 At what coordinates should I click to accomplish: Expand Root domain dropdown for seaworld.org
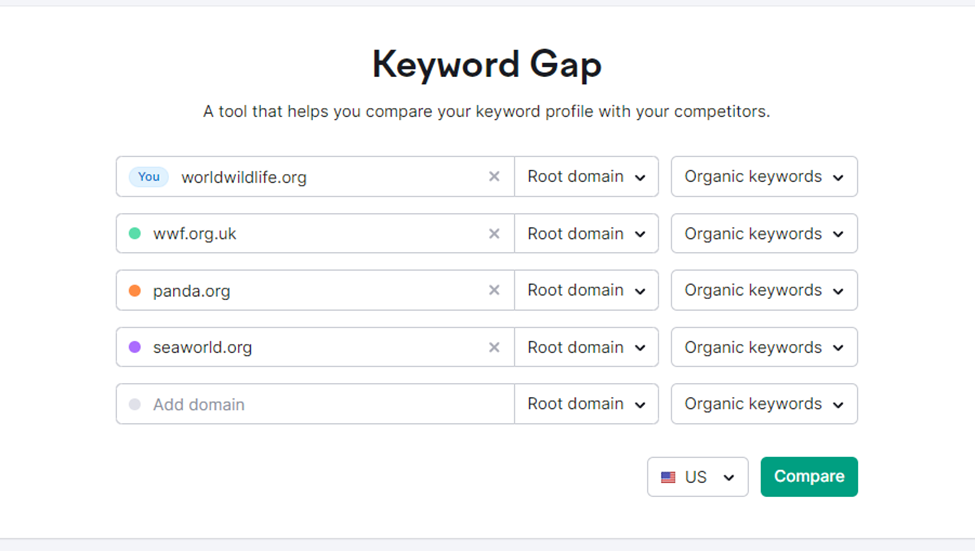coord(586,347)
